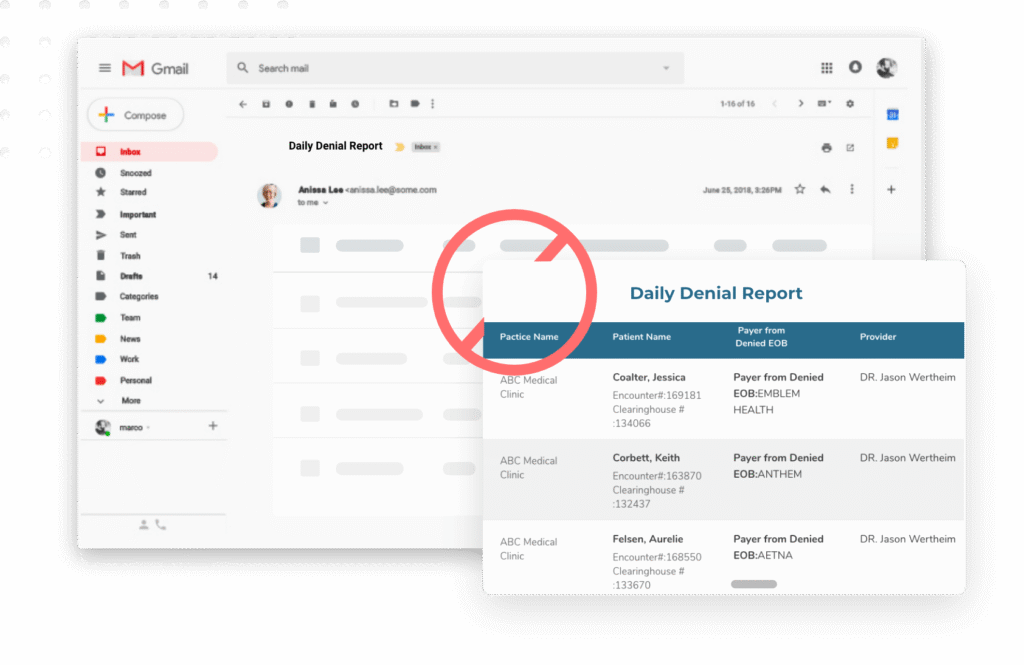1024x665 pixels.
Task: Open the Trash folder
Action: pos(130,255)
